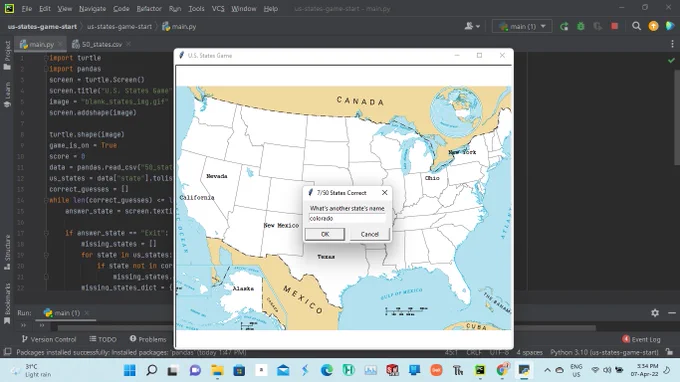The image size is (680, 382).
Task: Open the TODO tool window
Action: click(103, 339)
